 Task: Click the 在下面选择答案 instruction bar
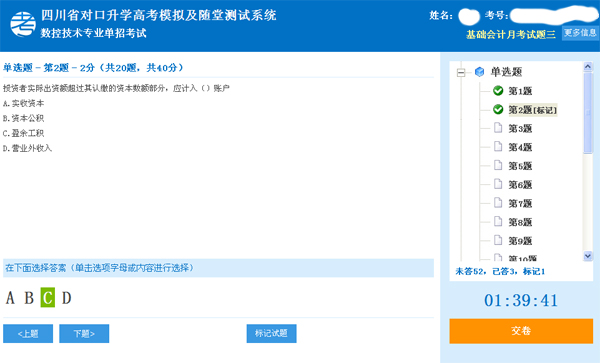pyautogui.click(x=218, y=268)
